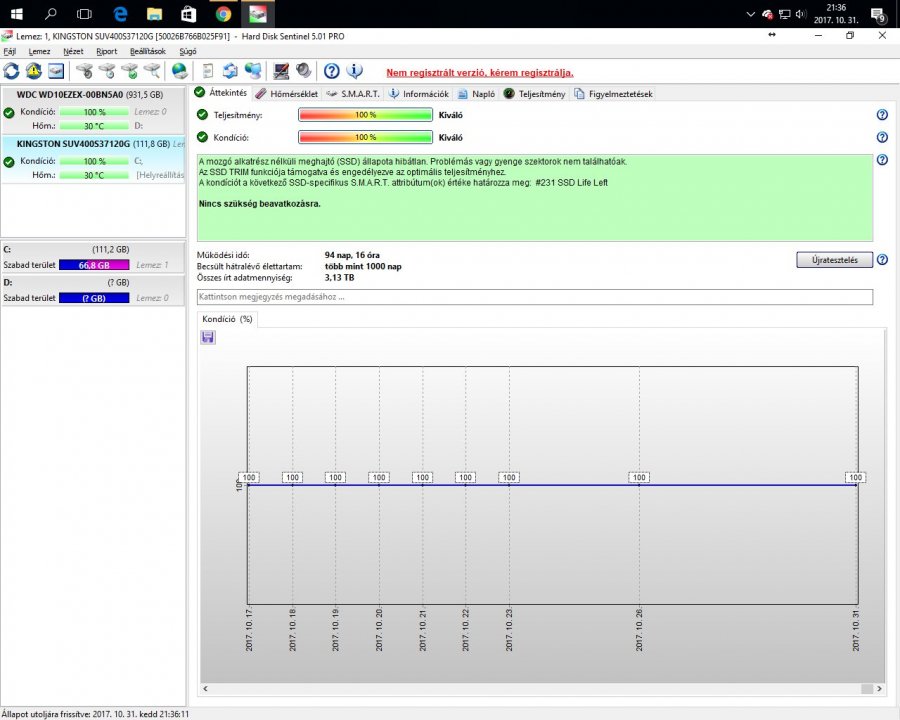The image size is (900, 720).
Task: Click the networked monitors with globe icon
Action: (x=253, y=71)
